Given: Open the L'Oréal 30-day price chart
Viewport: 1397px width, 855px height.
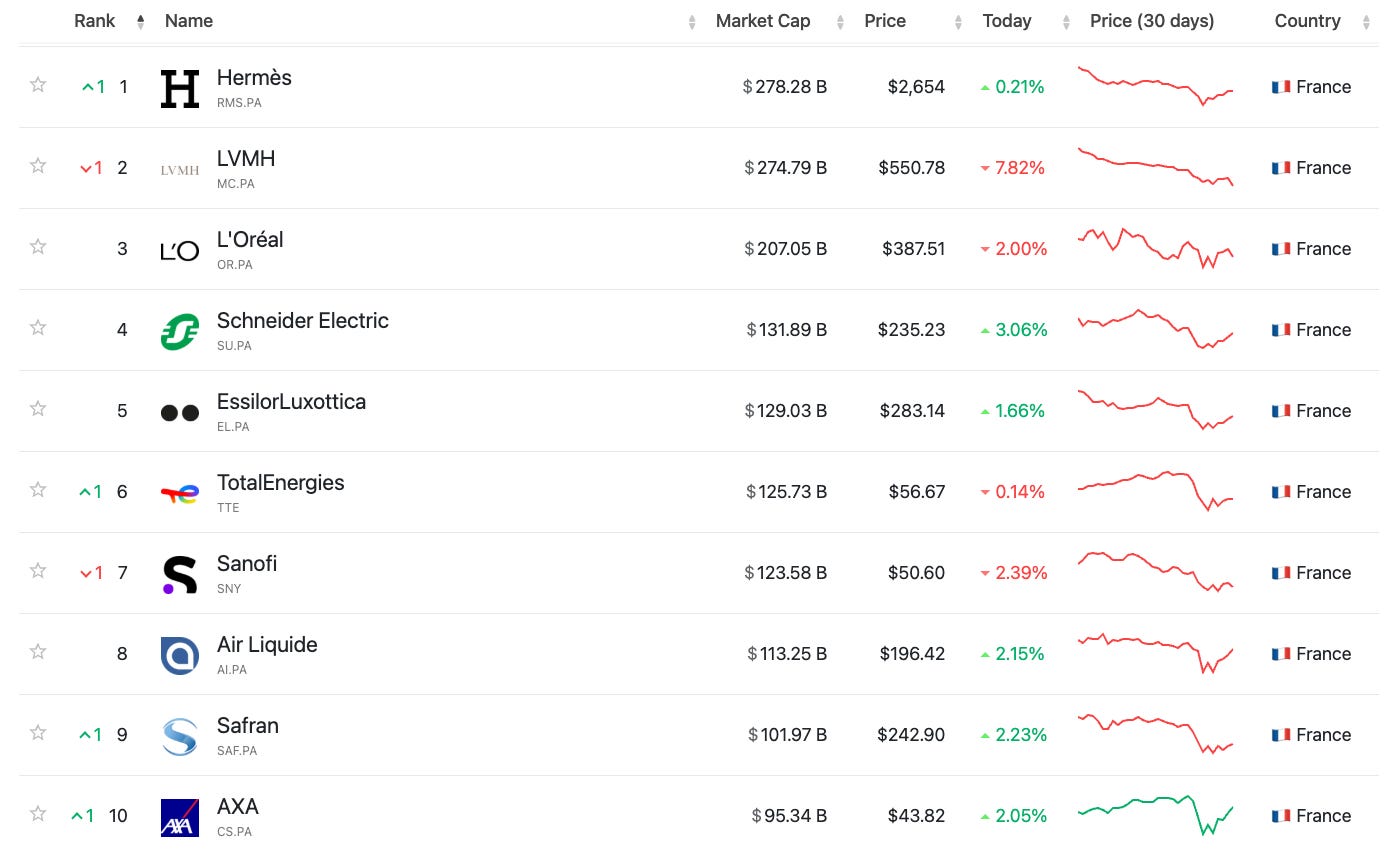Looking at the screenshot, I should (x=1155, y=248).
